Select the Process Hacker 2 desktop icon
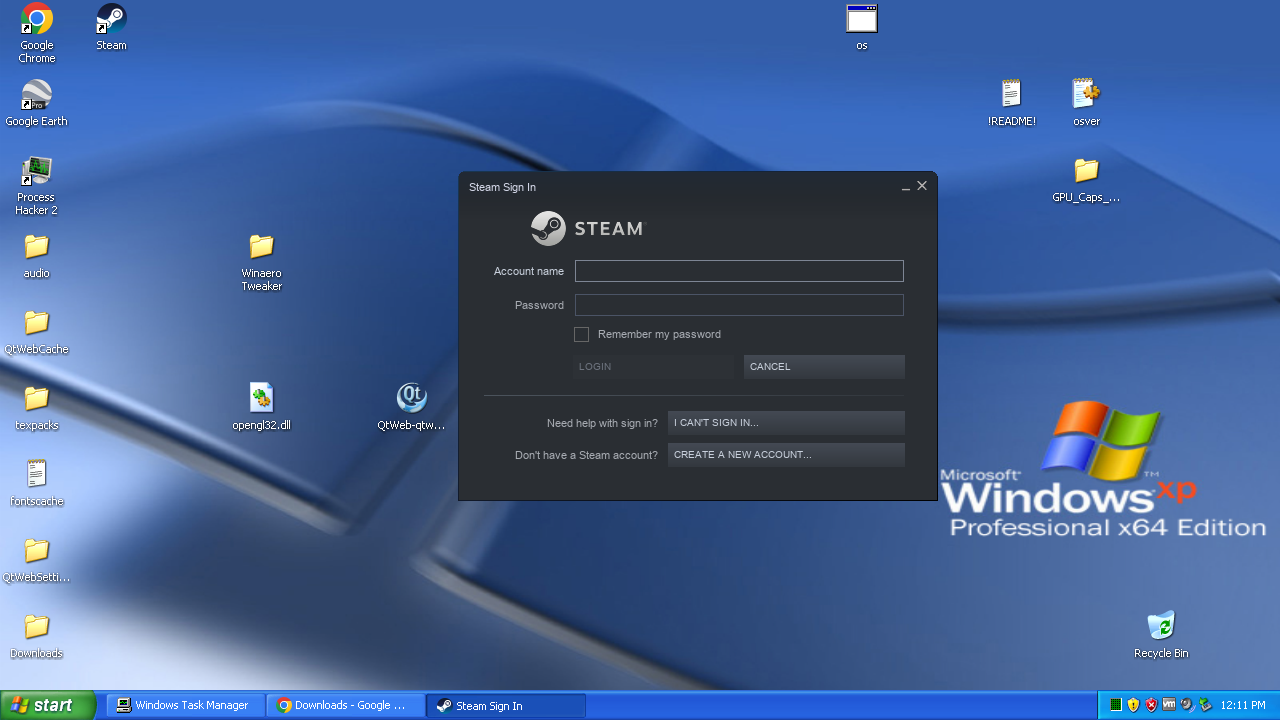 37,171
